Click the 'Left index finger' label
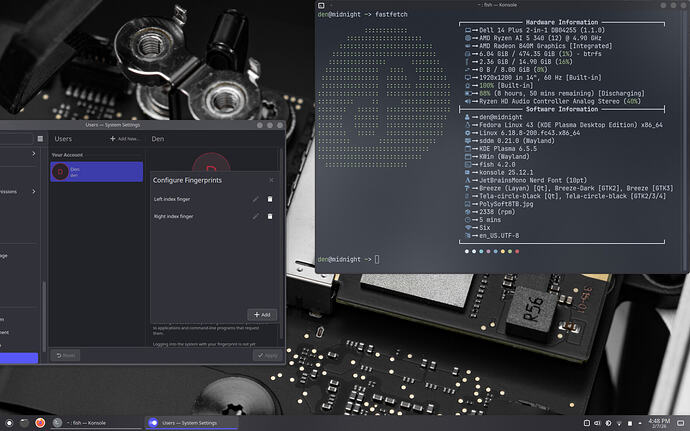 click(172, 199)
